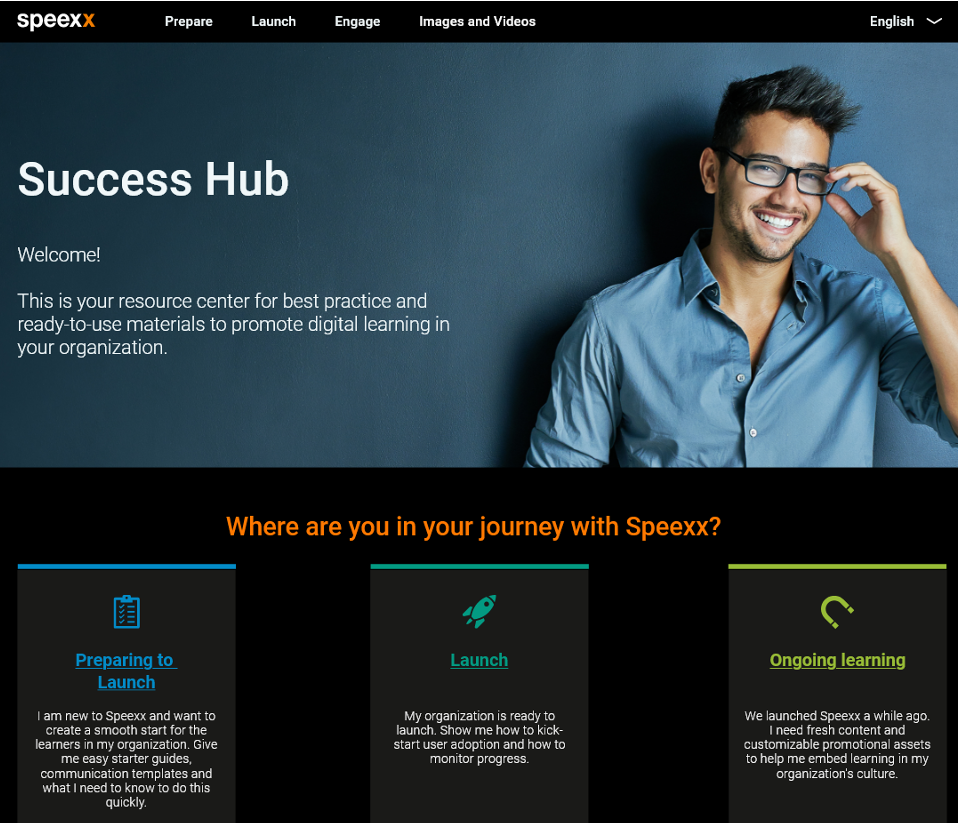Viewport: 958px width, 824px height.
Task: Select the green magnet icon
Action: click(x=836, y=612)
